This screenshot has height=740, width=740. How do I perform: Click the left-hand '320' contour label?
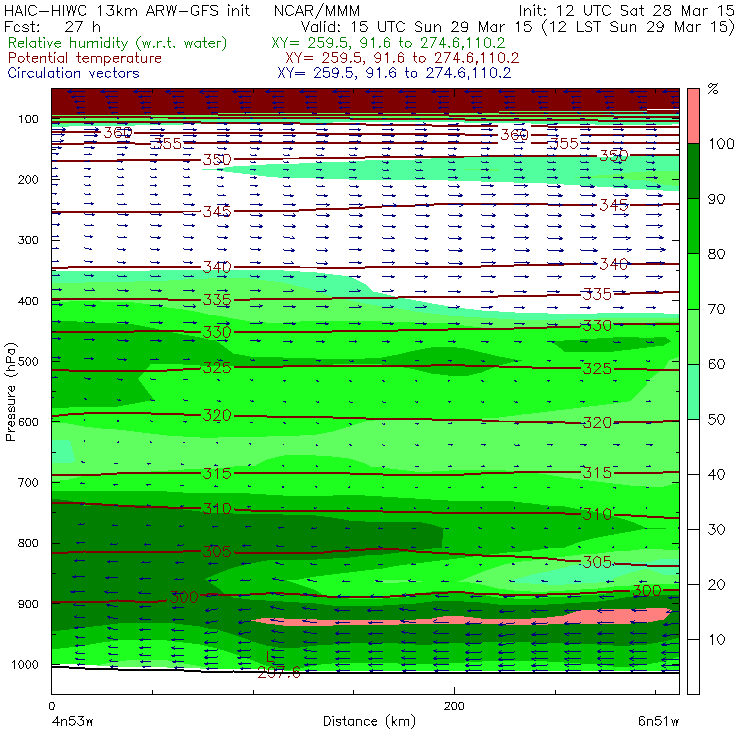(x=217, y=416)
